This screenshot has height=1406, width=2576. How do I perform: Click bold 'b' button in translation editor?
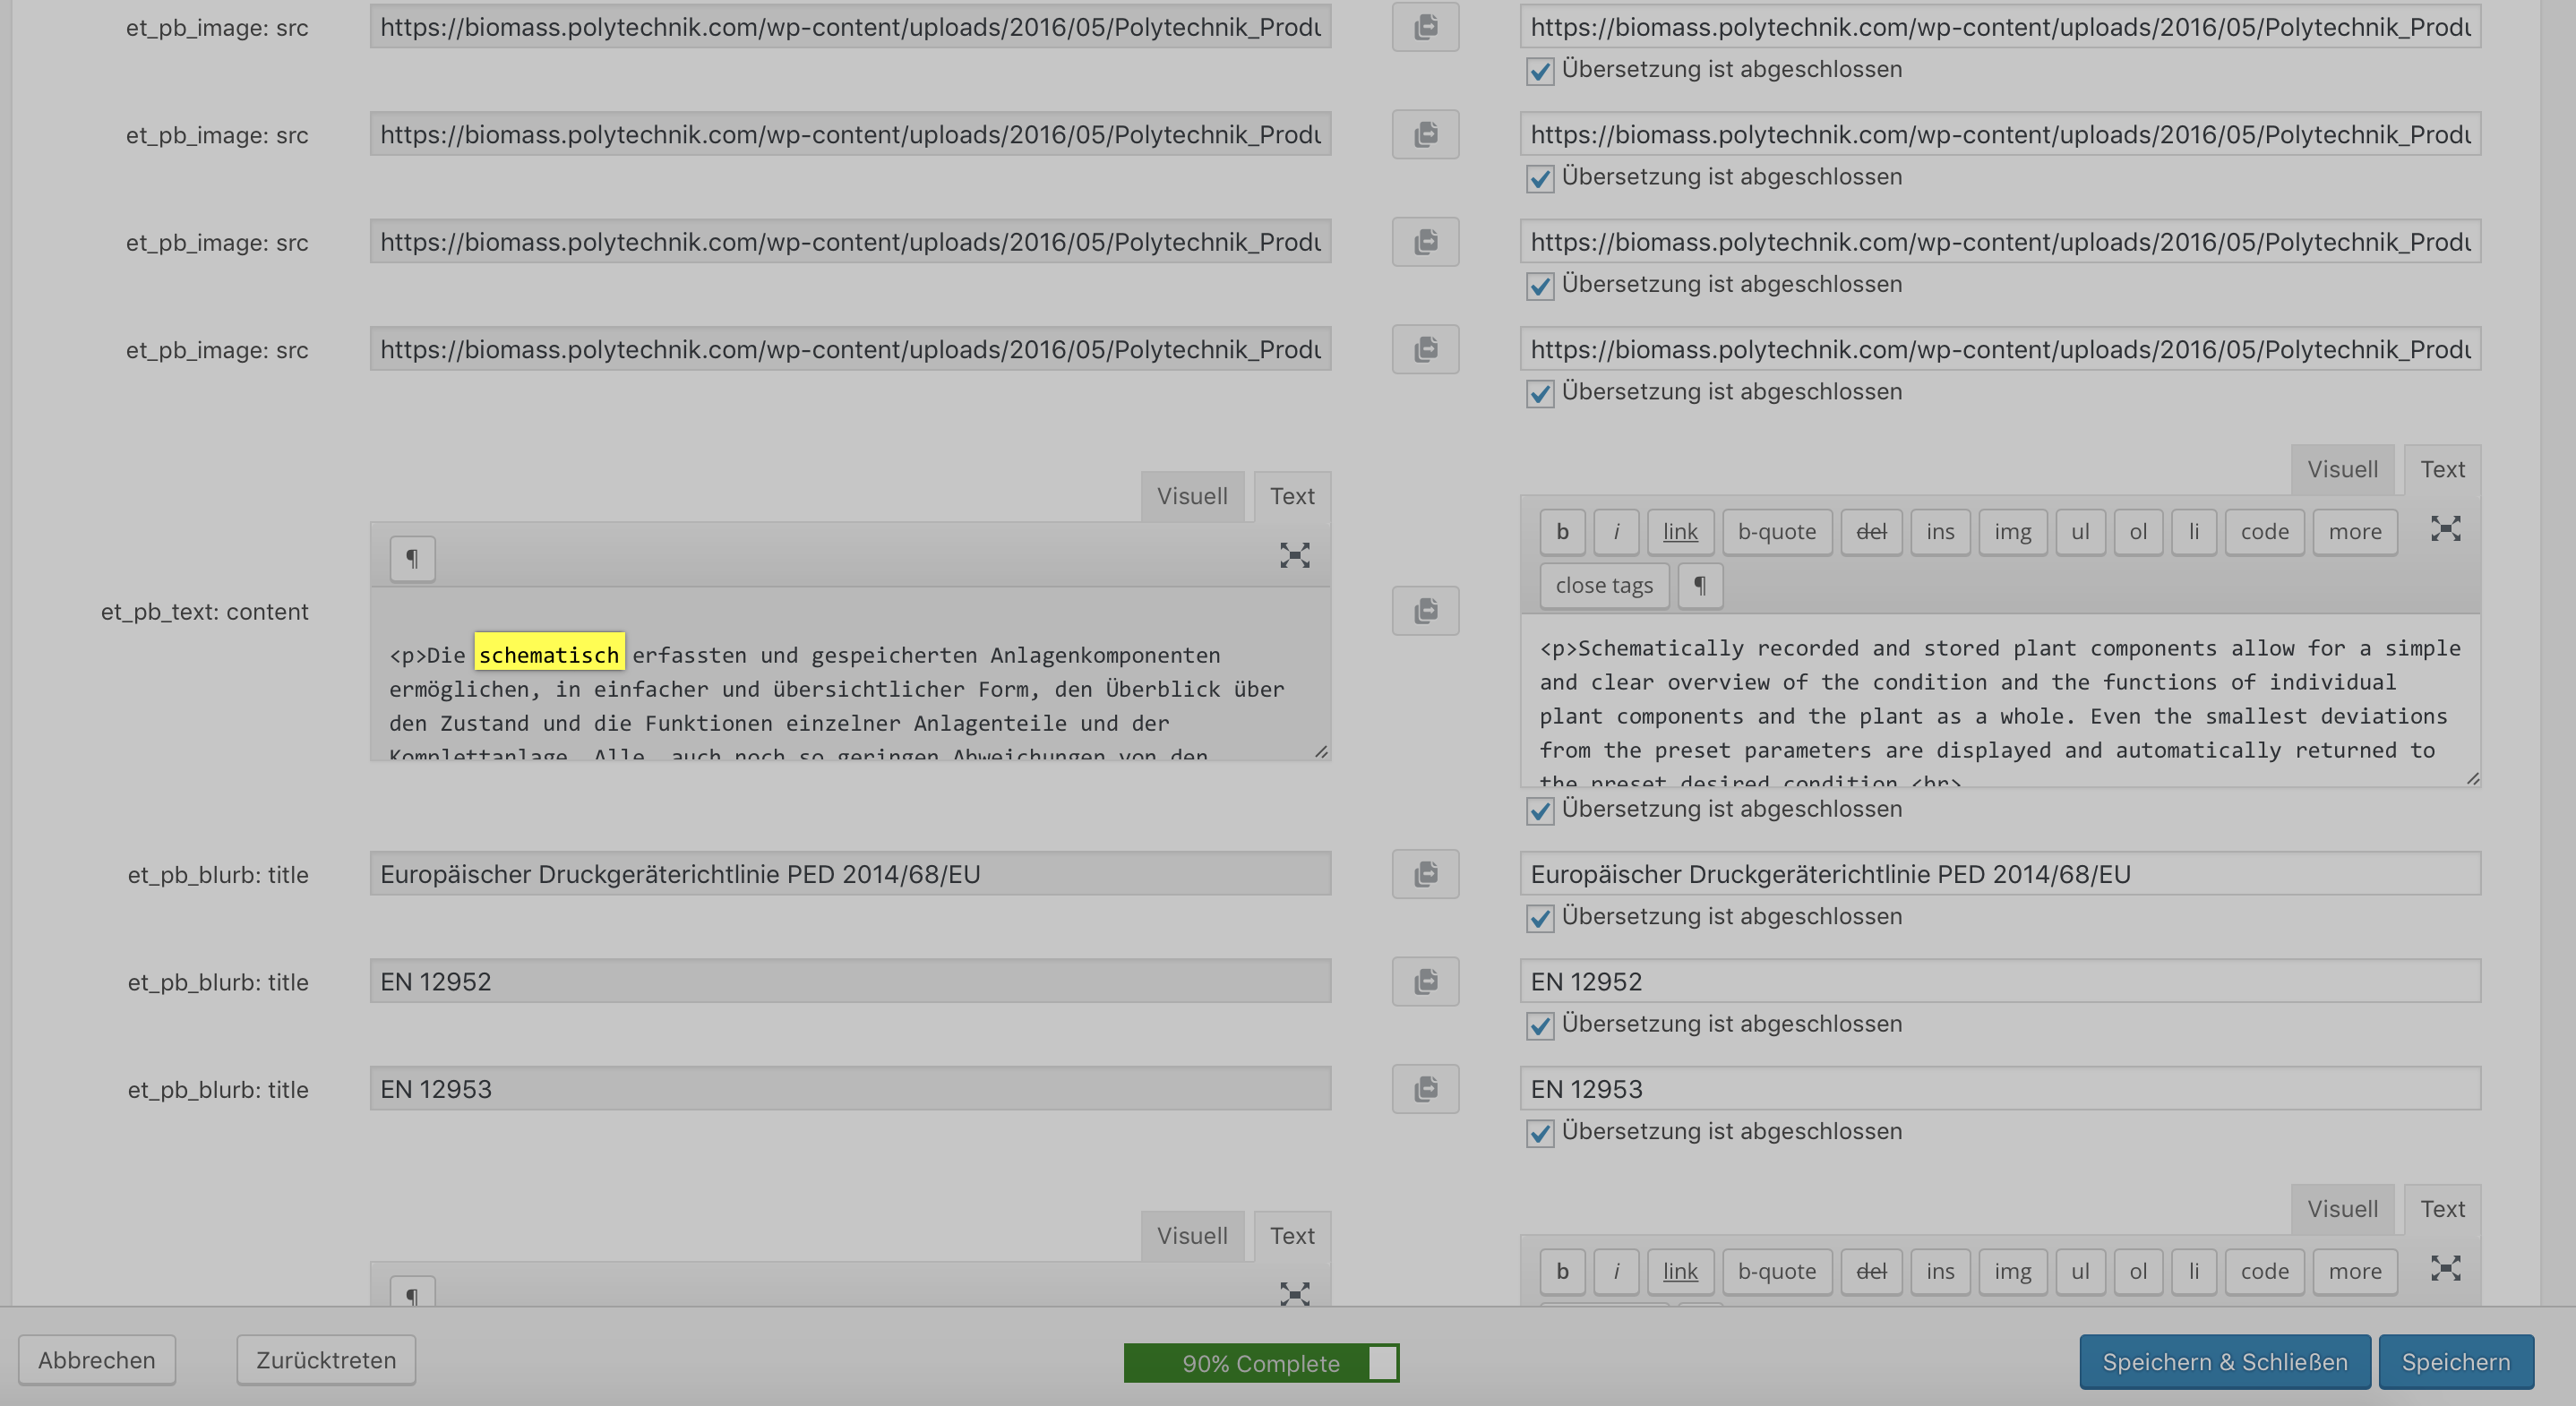click(1562, 532)
